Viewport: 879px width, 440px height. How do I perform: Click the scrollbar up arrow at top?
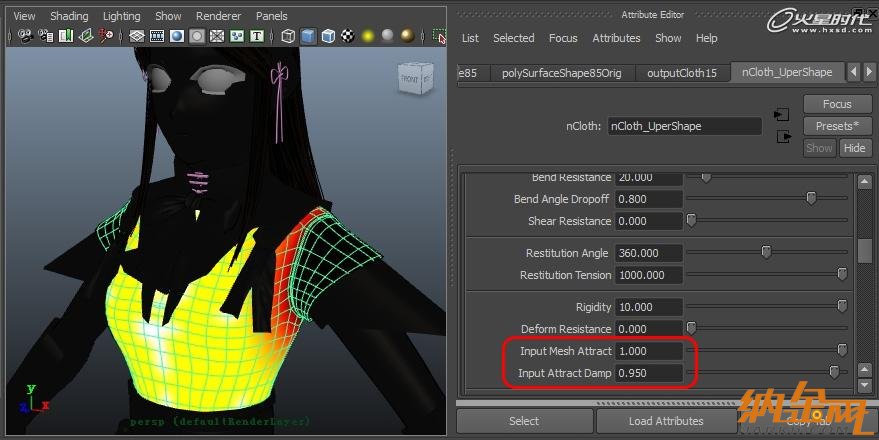[864, 182]
